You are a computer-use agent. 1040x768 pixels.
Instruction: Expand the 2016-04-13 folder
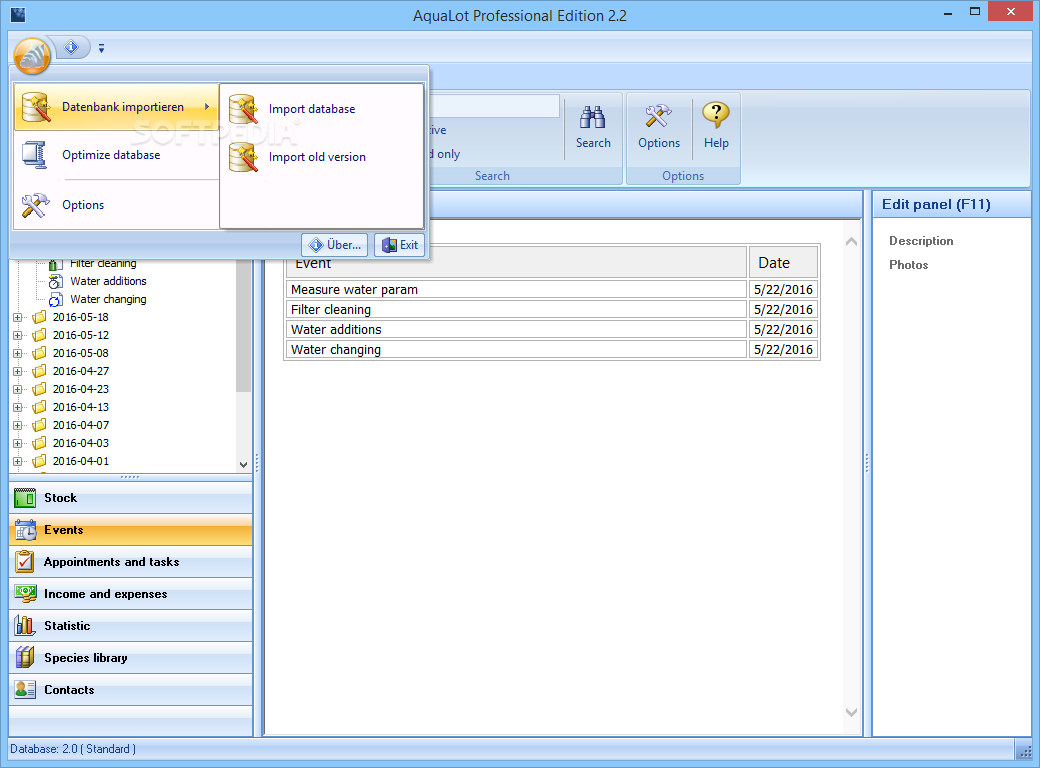tap(18, 407)
